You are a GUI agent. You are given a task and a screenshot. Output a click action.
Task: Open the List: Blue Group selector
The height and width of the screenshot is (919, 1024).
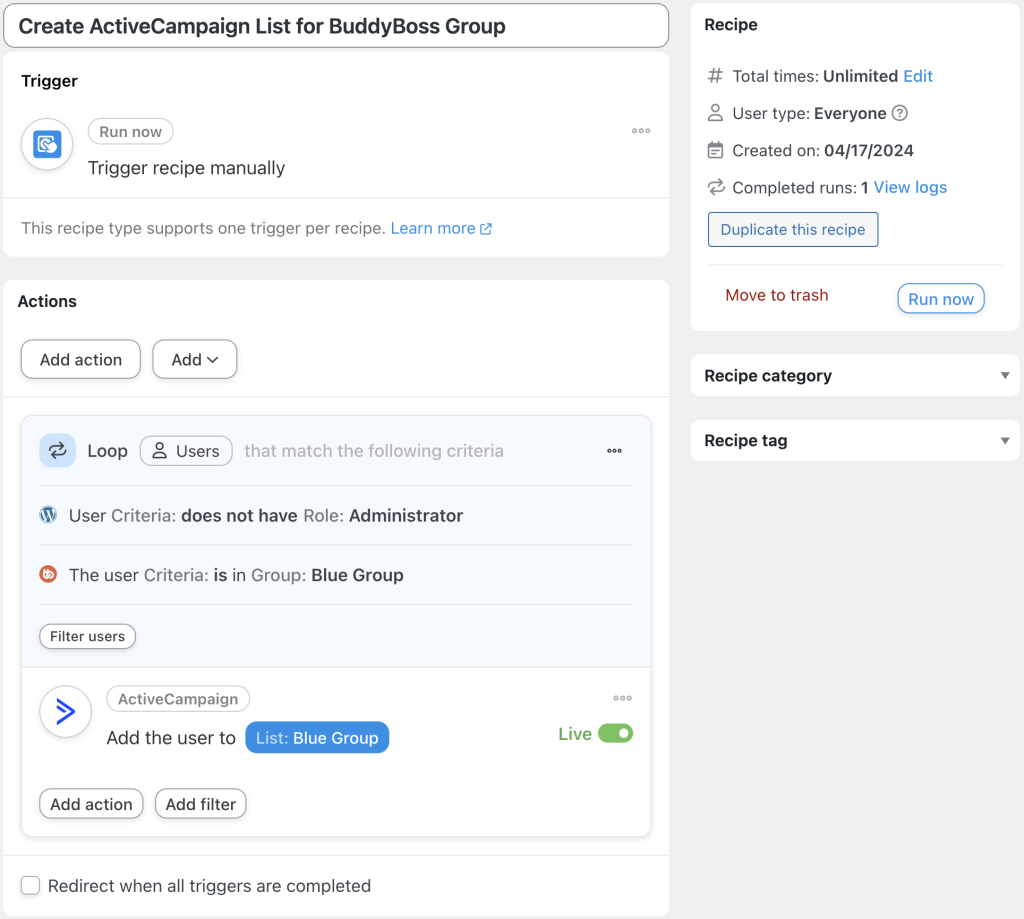[317, 737]
